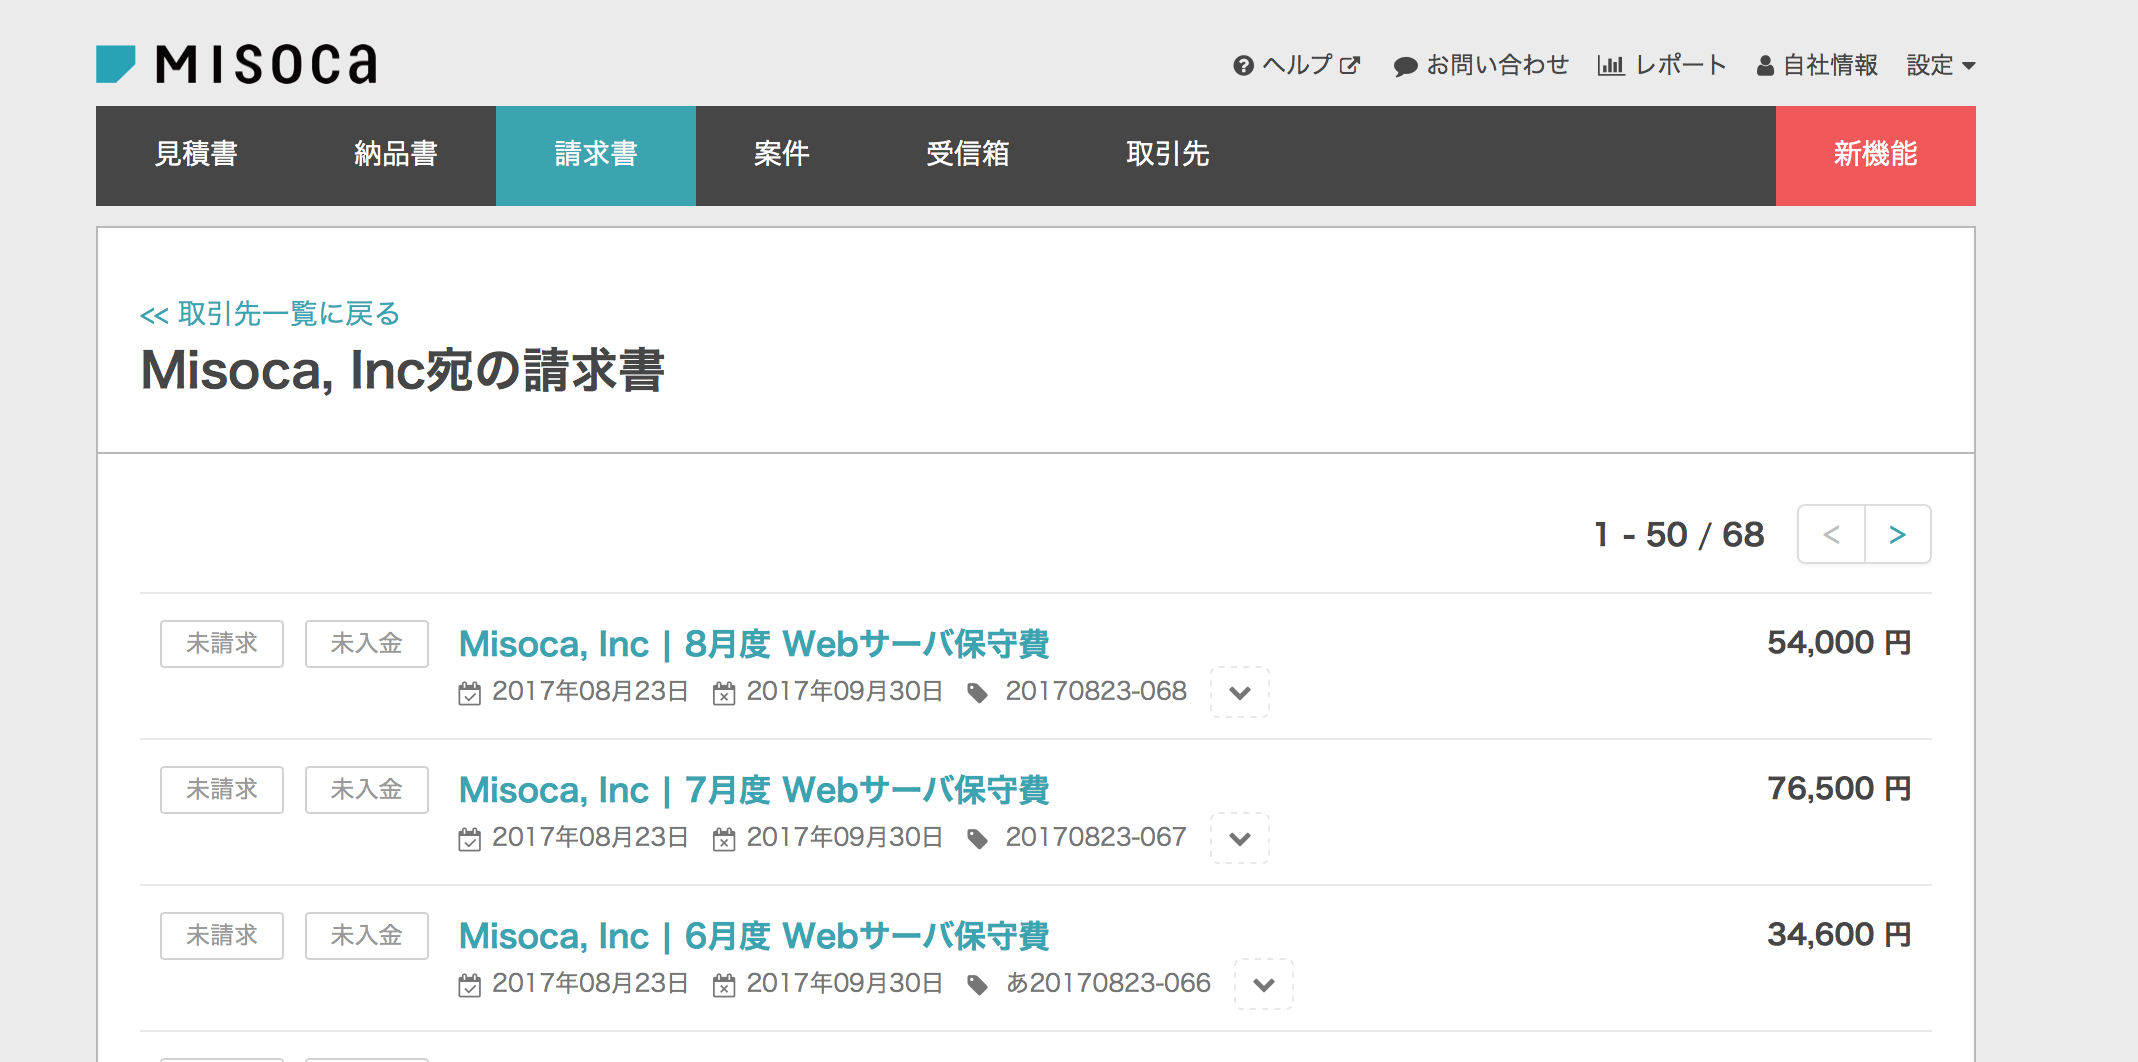Click due-date calendar icon on 6月度 invoice
The image size is (2138, 1062).
pos(724,985)
